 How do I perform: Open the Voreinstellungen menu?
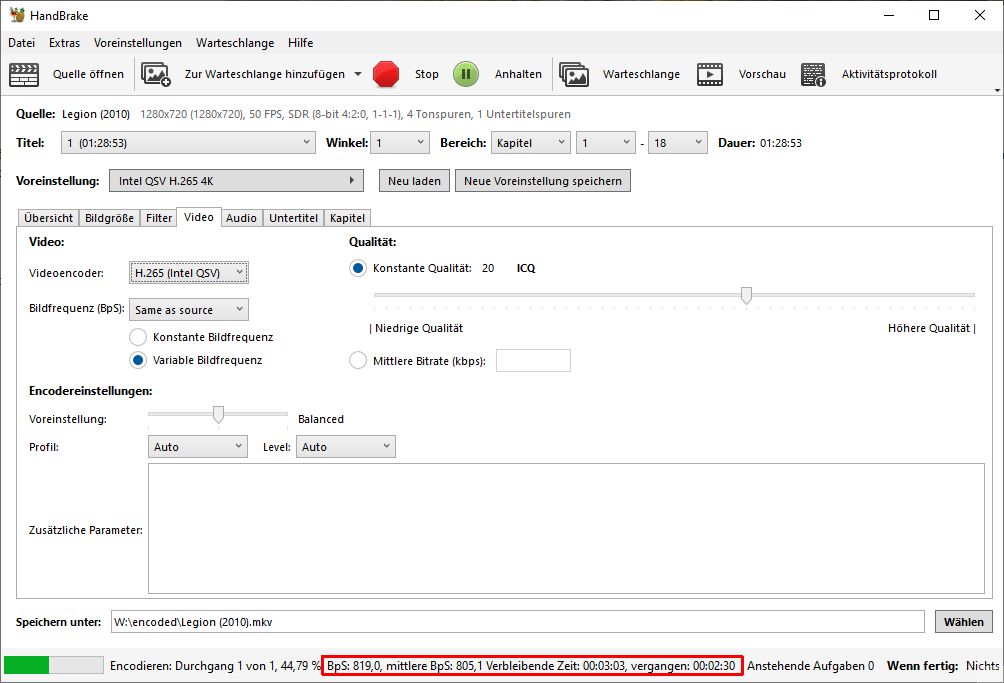[x=138, y=43]
